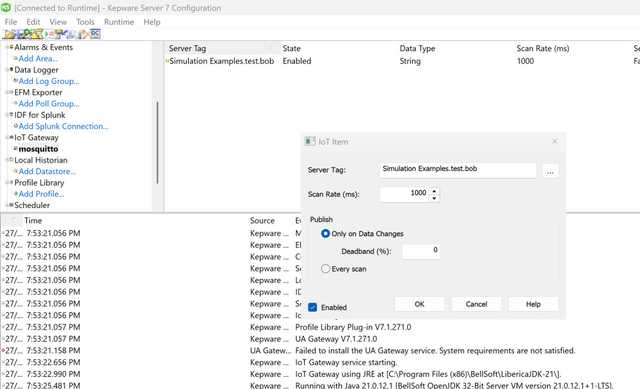Open the Edit menu

[33, 22]
